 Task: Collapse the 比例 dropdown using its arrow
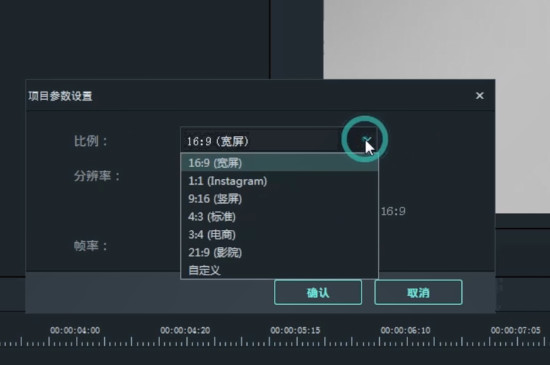click(x=365, y=140)
